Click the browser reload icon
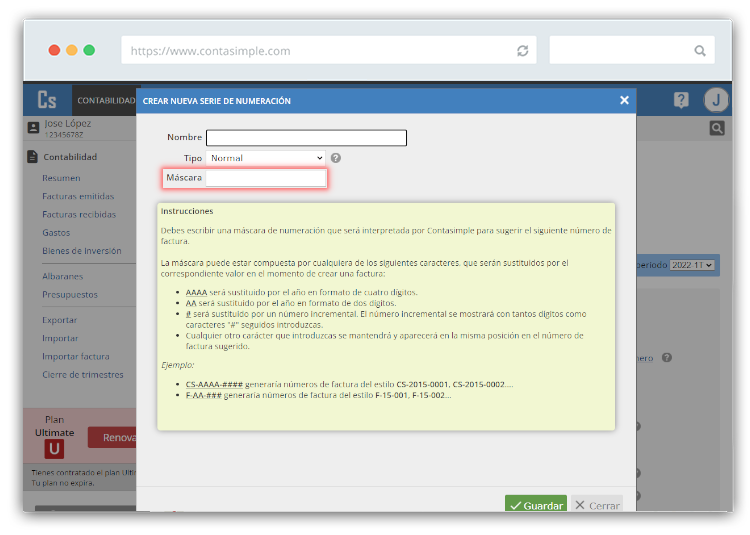The image size is (750, 535). [x=522, y=50]
